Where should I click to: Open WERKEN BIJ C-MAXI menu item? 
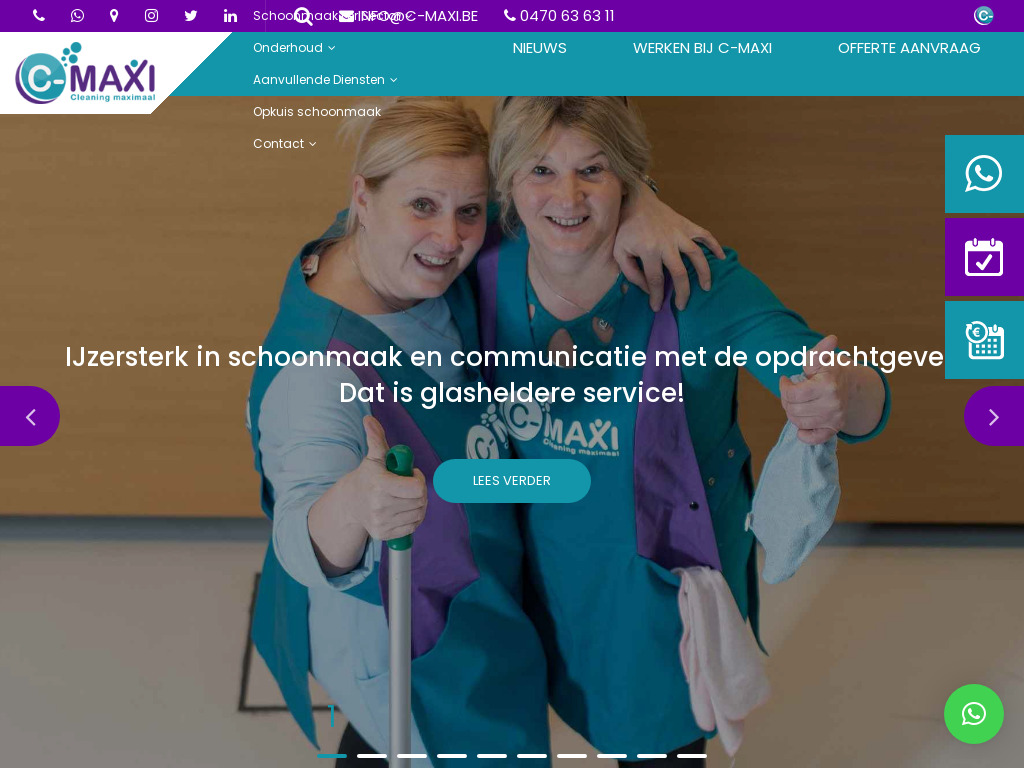[x=702, y=48]
